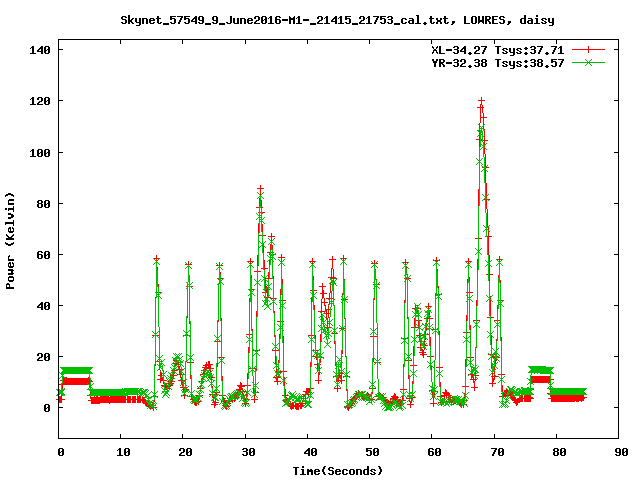Screen dimensions: 640x480
Task: Select the YR-32.38 Tsys:38.57 legend label
Action: (498, 63)
